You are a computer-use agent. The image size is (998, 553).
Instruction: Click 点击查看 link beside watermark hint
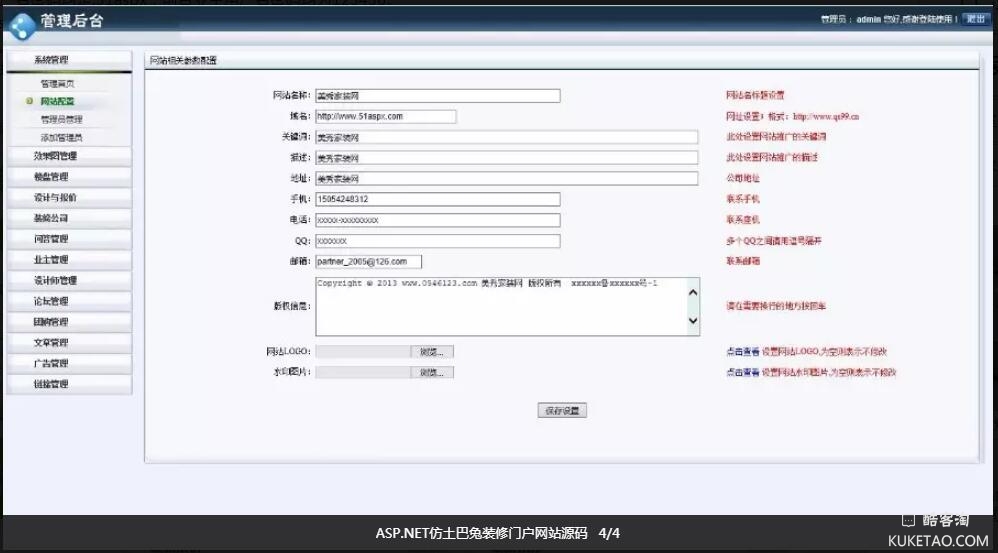[743, 372]
